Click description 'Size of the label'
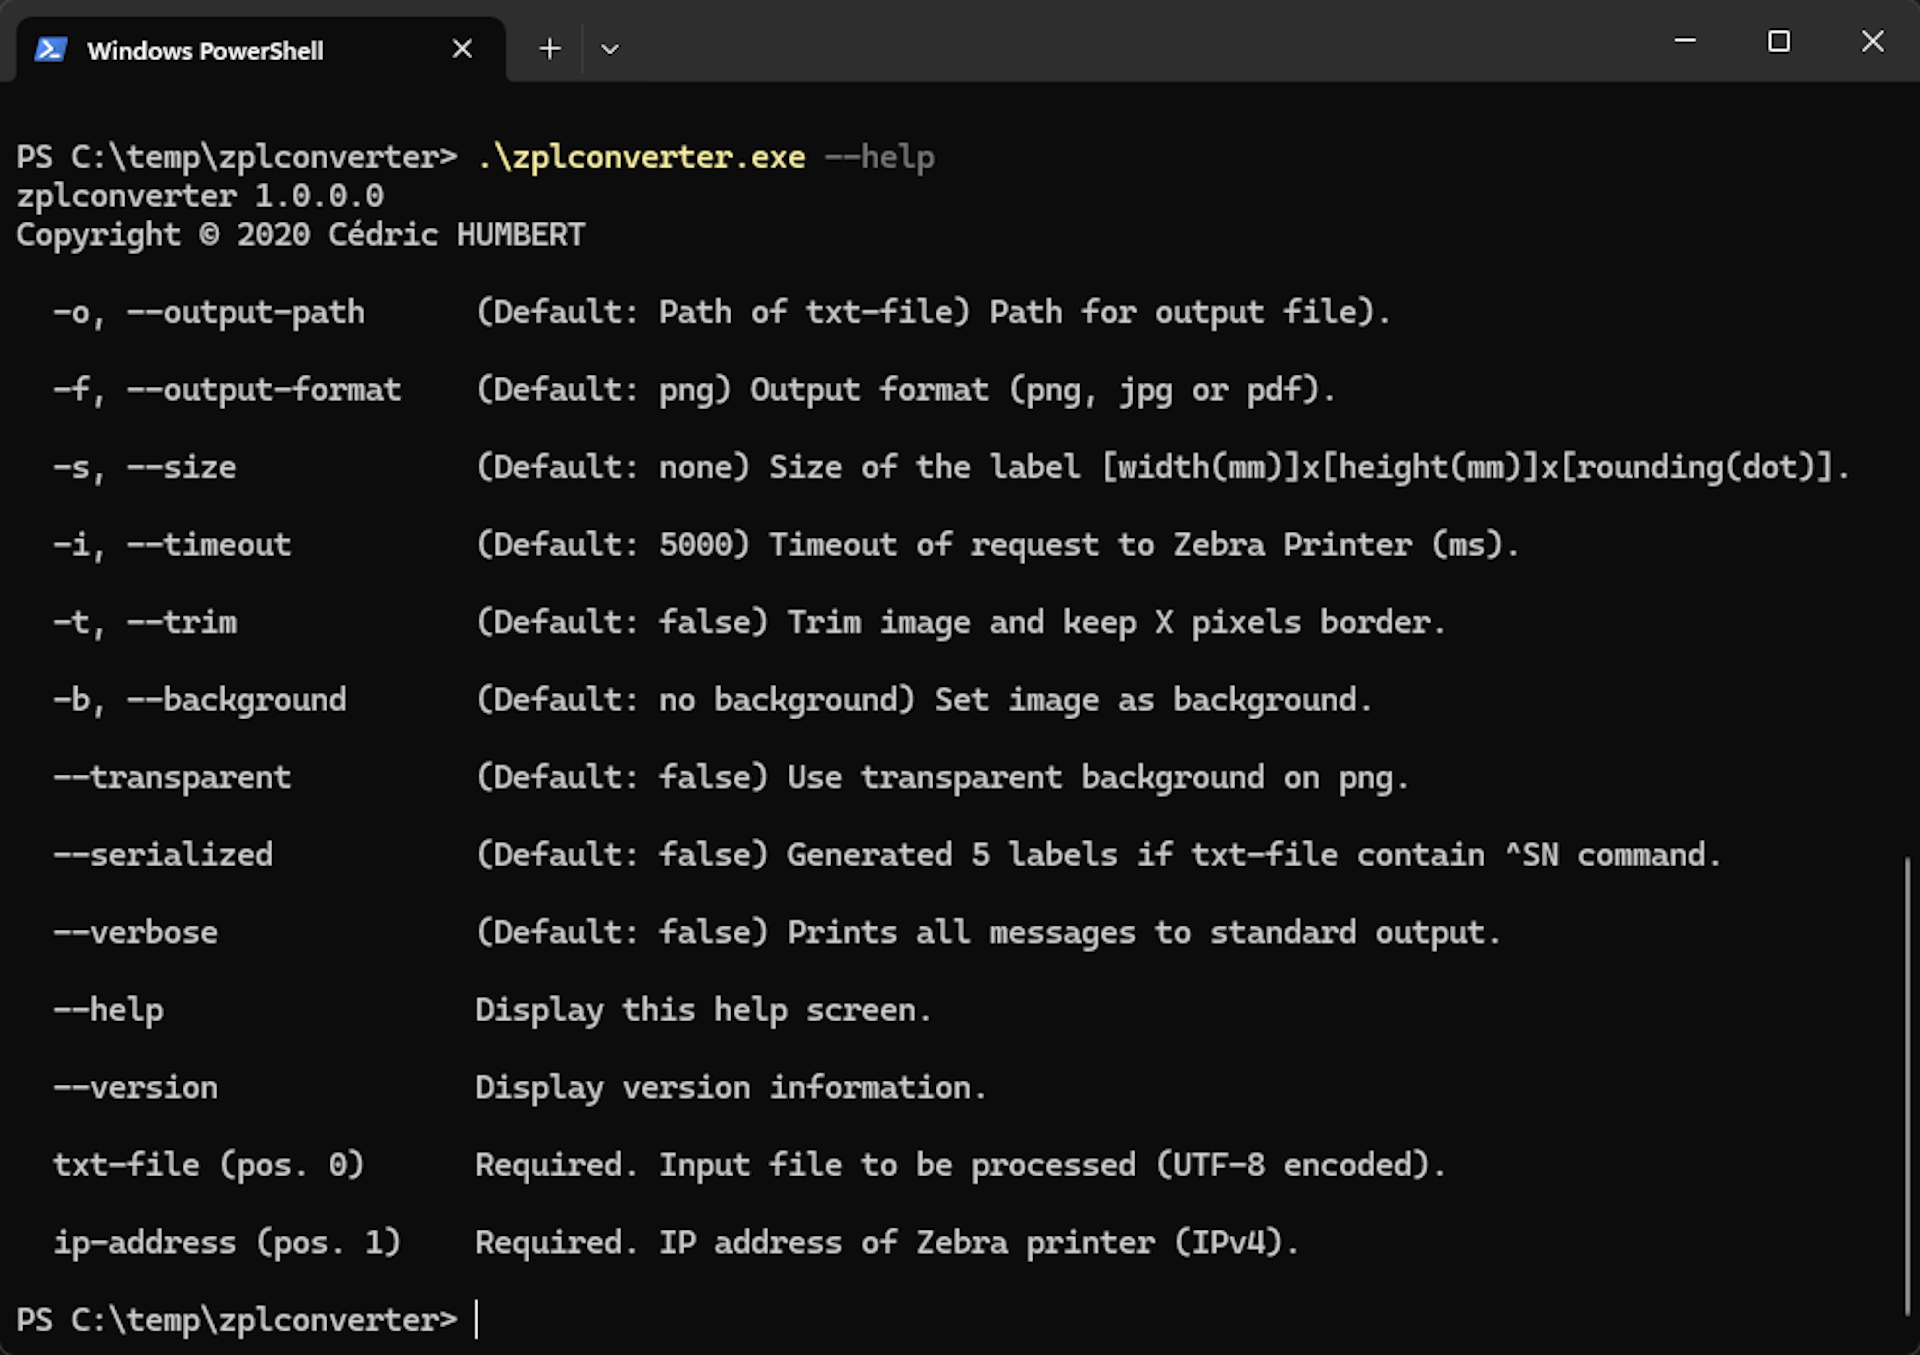This screenshot has height=1355, width=1920. (925, 467)
